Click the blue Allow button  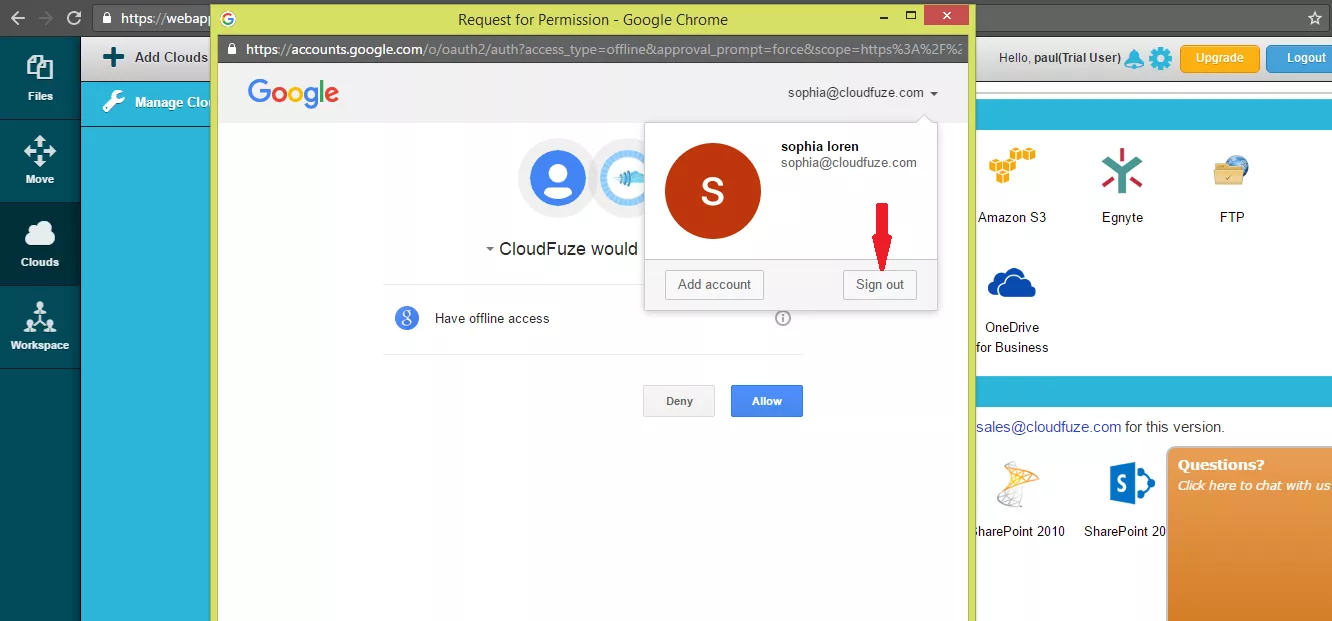(x=767, y=401)
